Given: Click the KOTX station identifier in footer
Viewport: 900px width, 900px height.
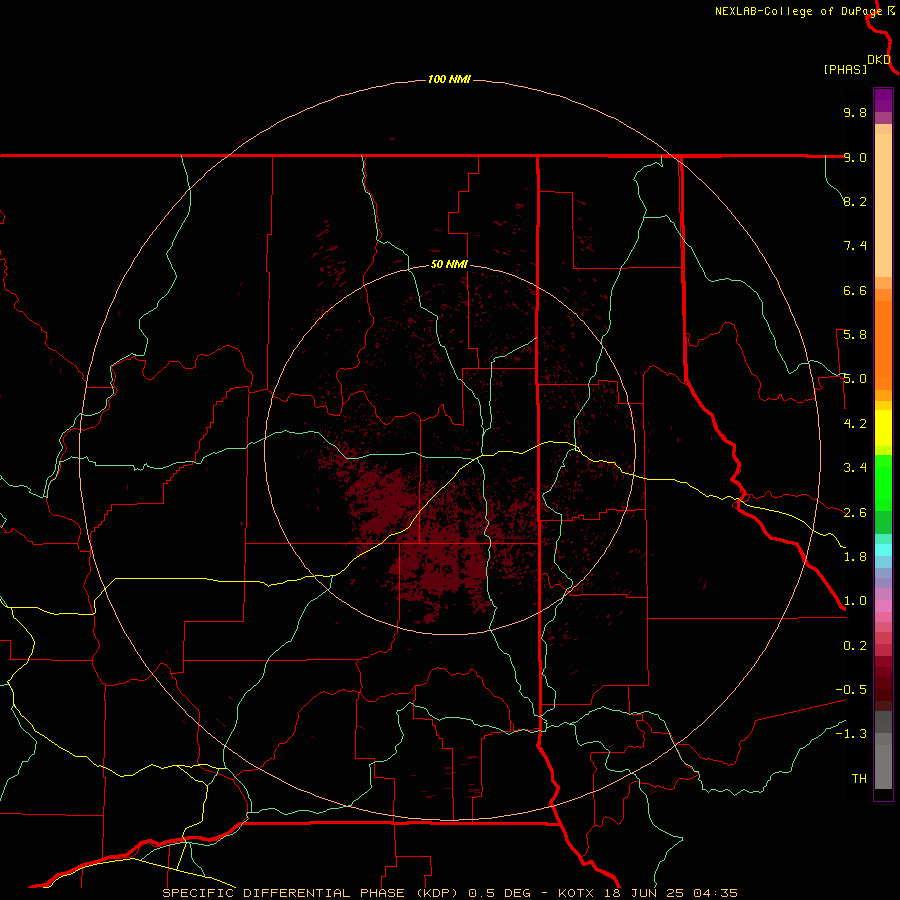Looking at the screenshot, I should pyautogui.click(x=578, y=893).
